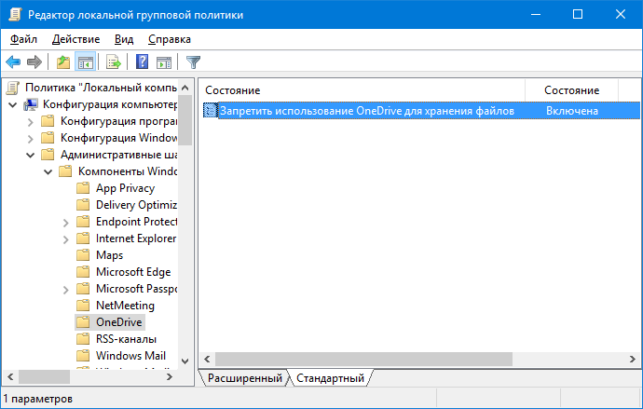
Task: Click the policy setting icon beside Запретить использование OneDrive
Action: (x=210, y=111)
